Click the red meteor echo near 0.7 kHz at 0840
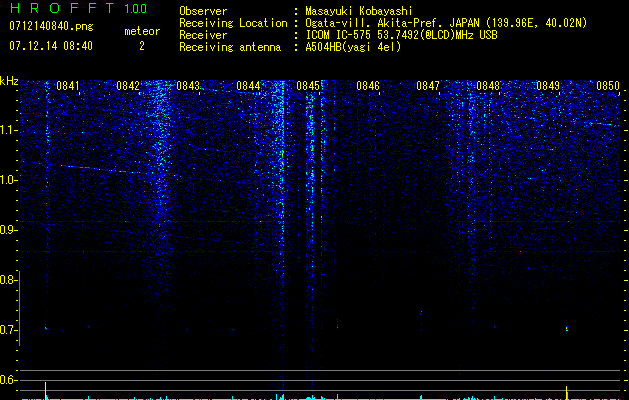 pos(46,328)
